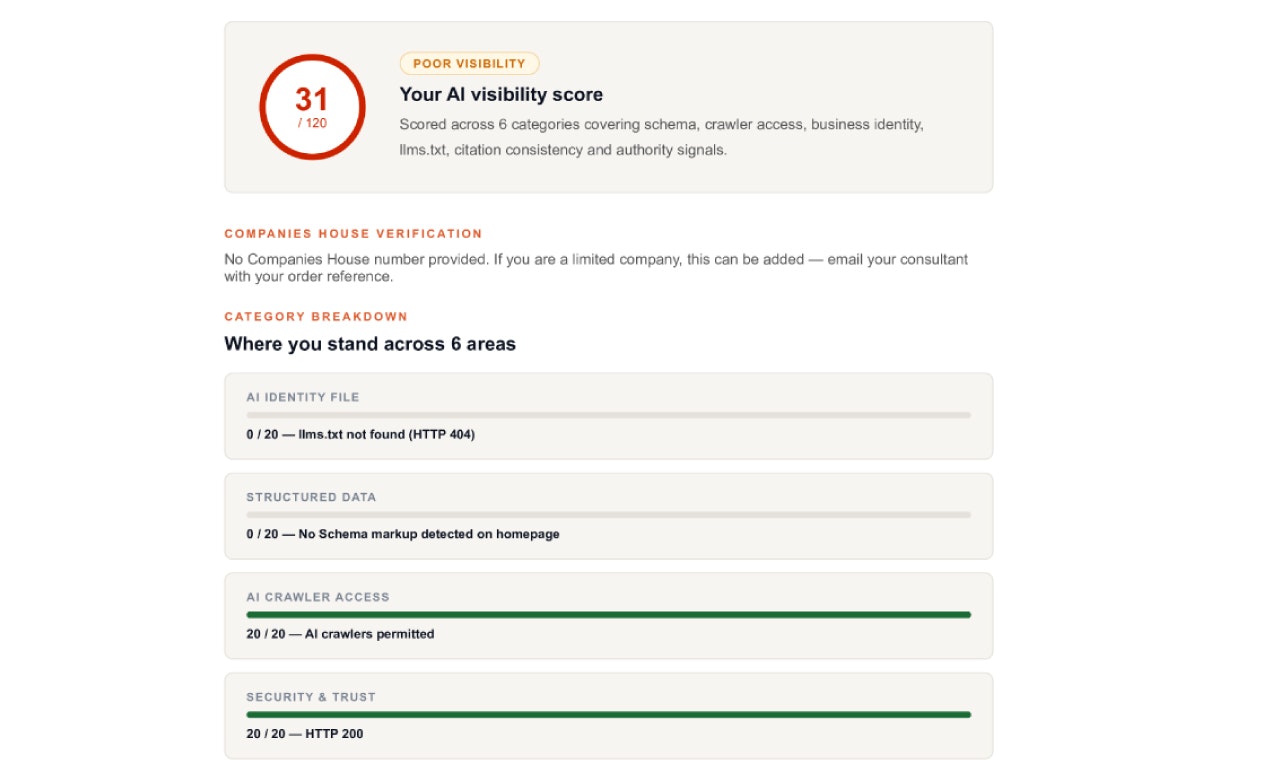Click the AI crawlers permitted result text
The width and height of the screenshot is (1270, 760).
point(340,635)
